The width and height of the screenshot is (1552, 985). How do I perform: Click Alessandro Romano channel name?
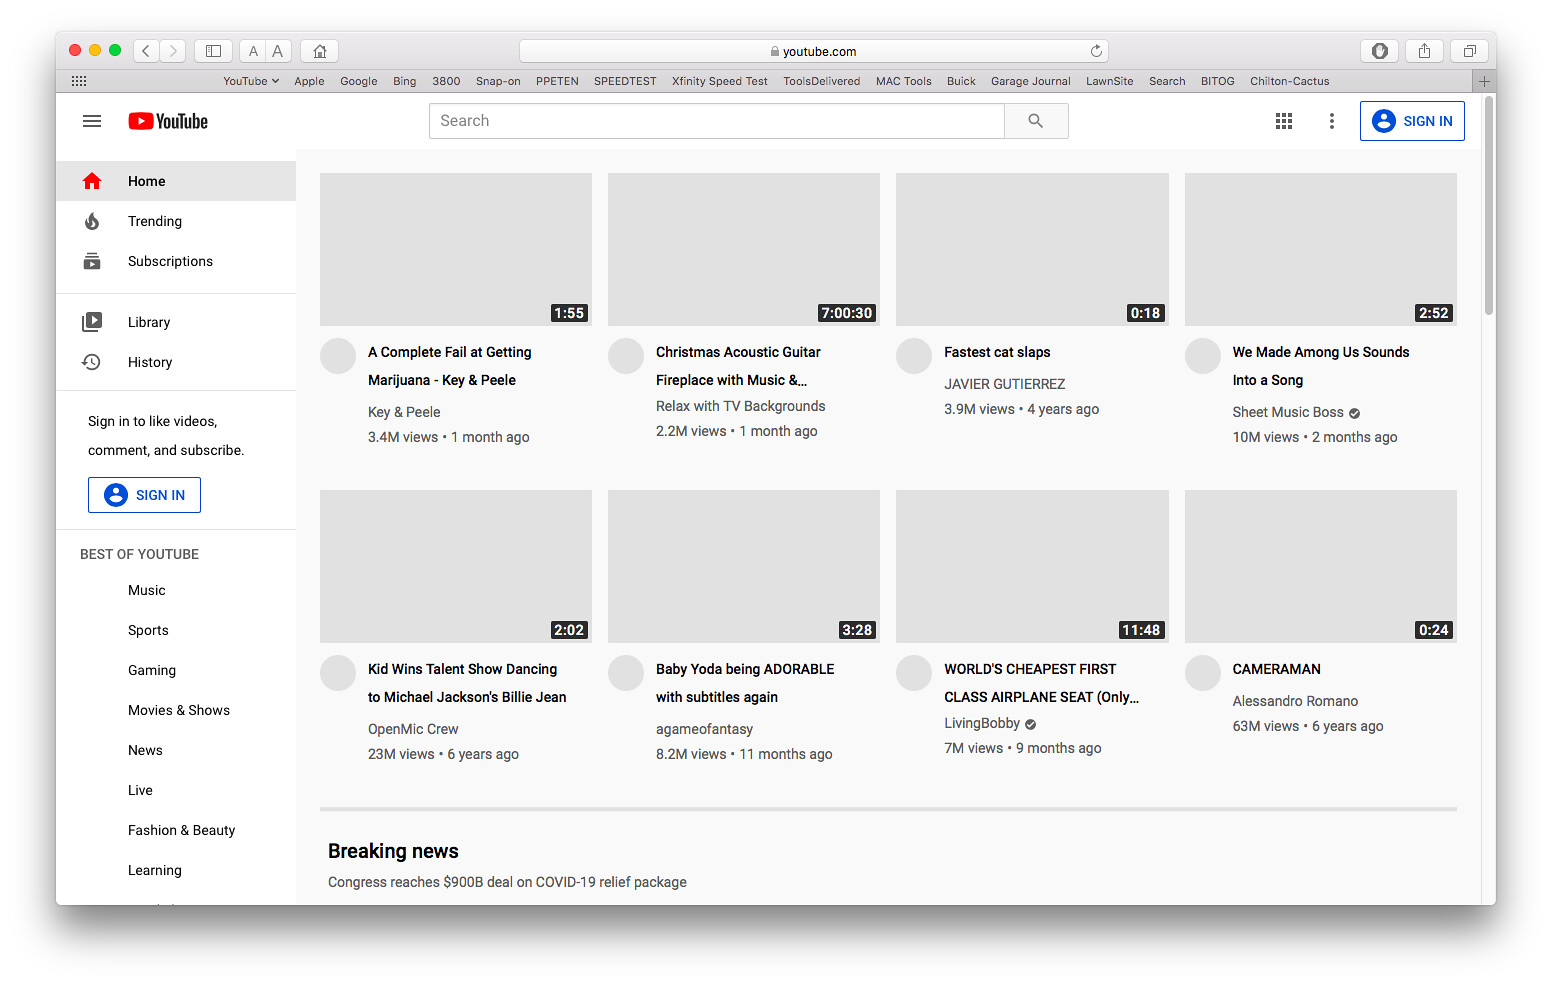[1295, 701]
